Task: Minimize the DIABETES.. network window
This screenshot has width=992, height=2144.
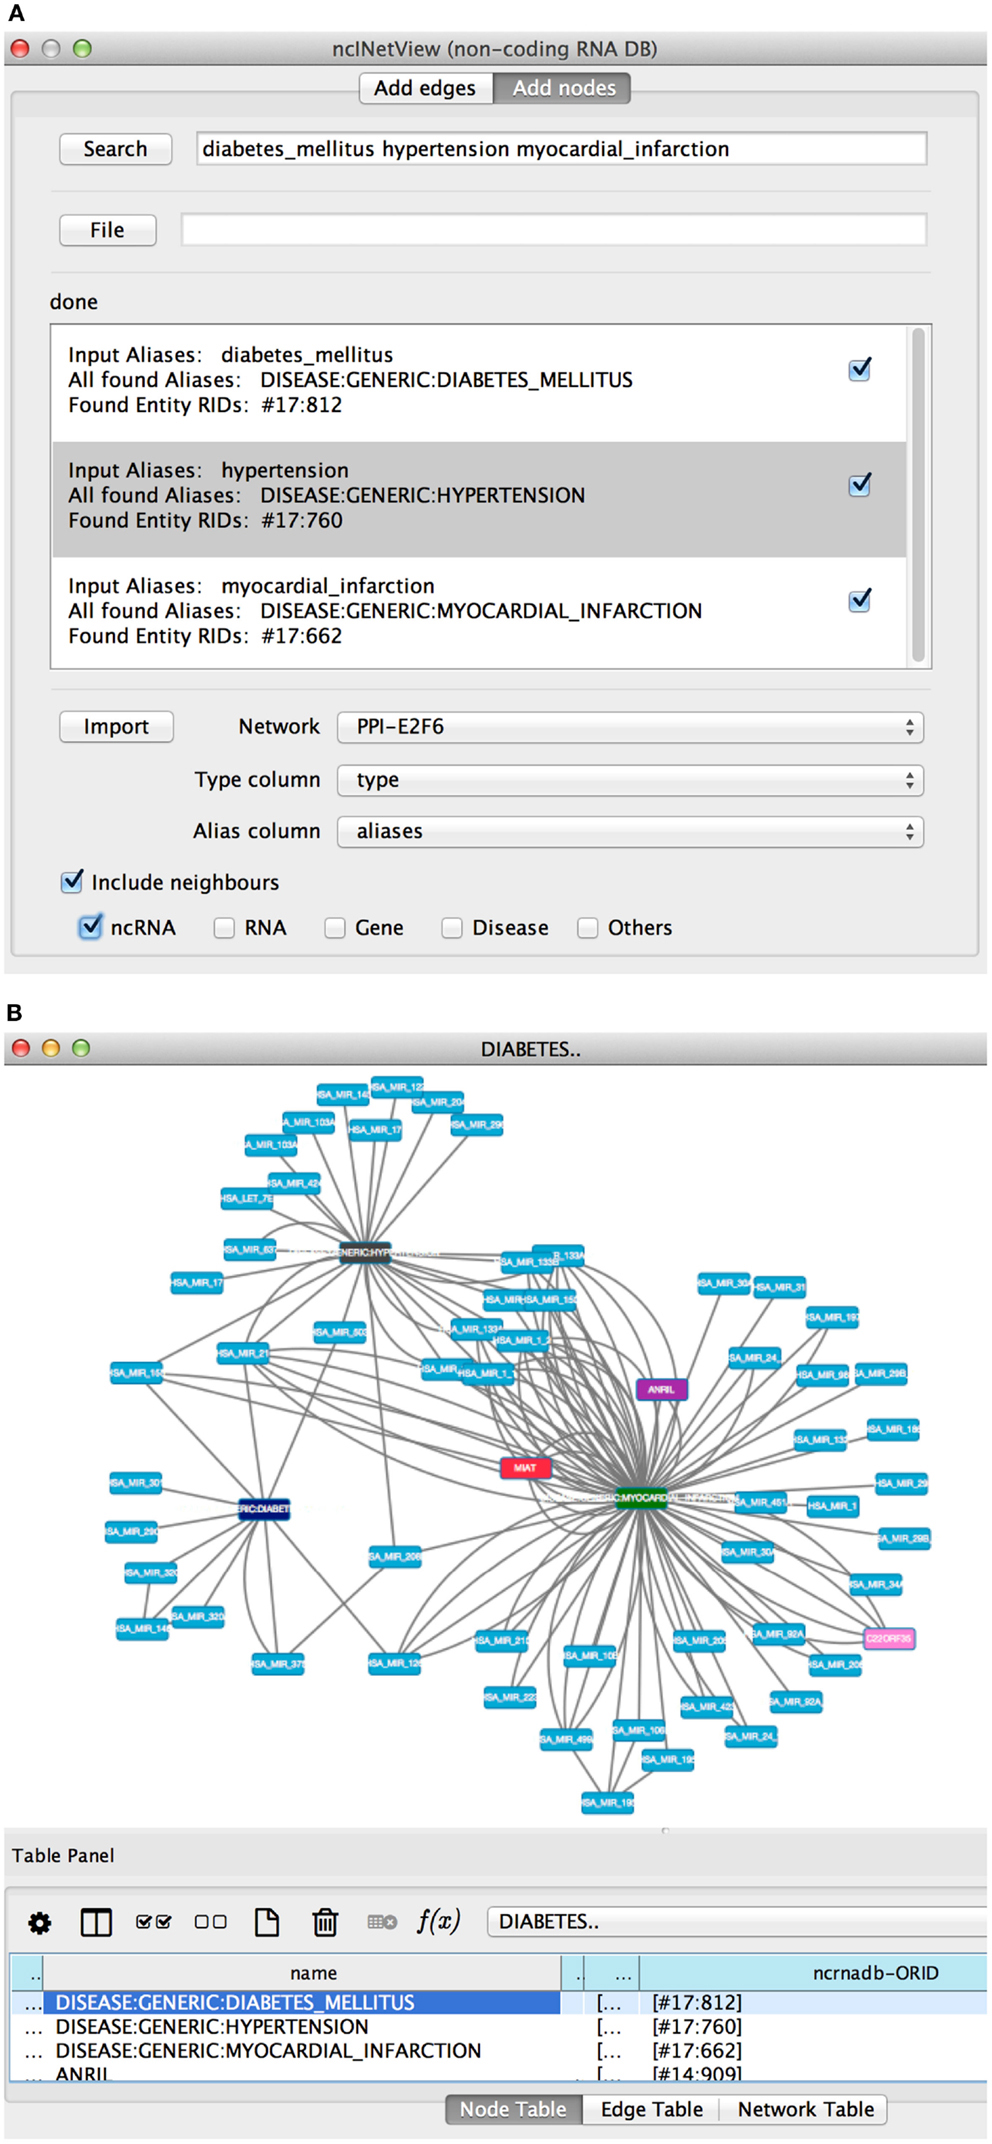Action: point(51,1048)
